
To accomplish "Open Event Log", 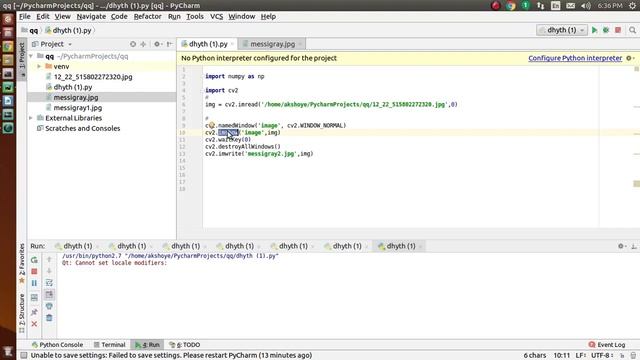I will (607, 345).
